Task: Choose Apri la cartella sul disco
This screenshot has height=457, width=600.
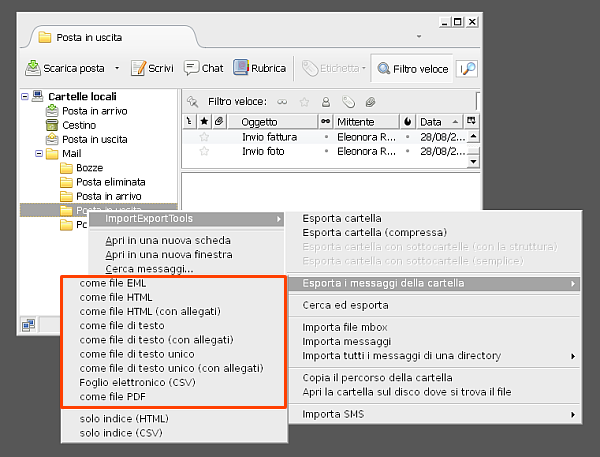Action: pyautogui.click(x=407, y=392)
